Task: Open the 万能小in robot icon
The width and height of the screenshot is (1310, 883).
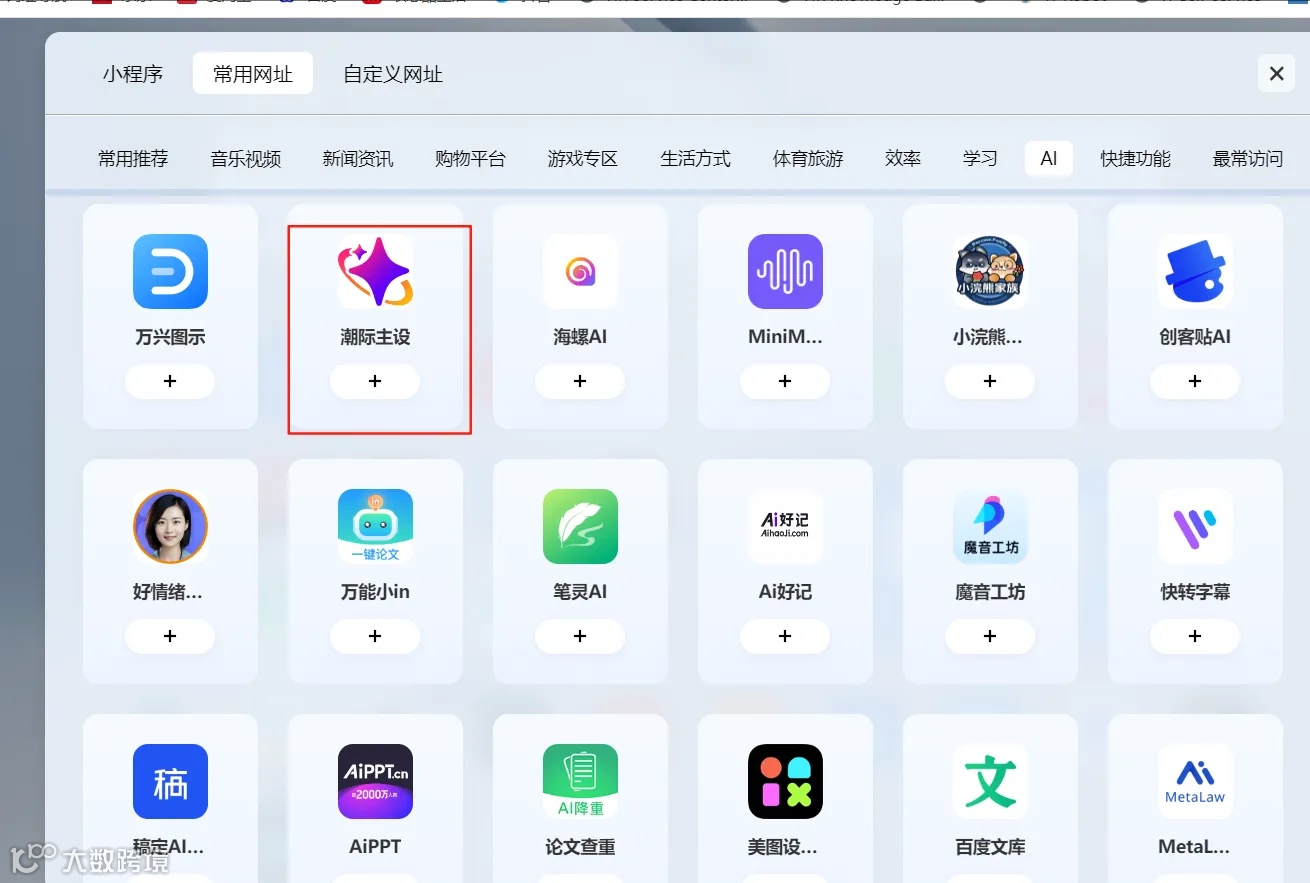Action: (375, 526)
